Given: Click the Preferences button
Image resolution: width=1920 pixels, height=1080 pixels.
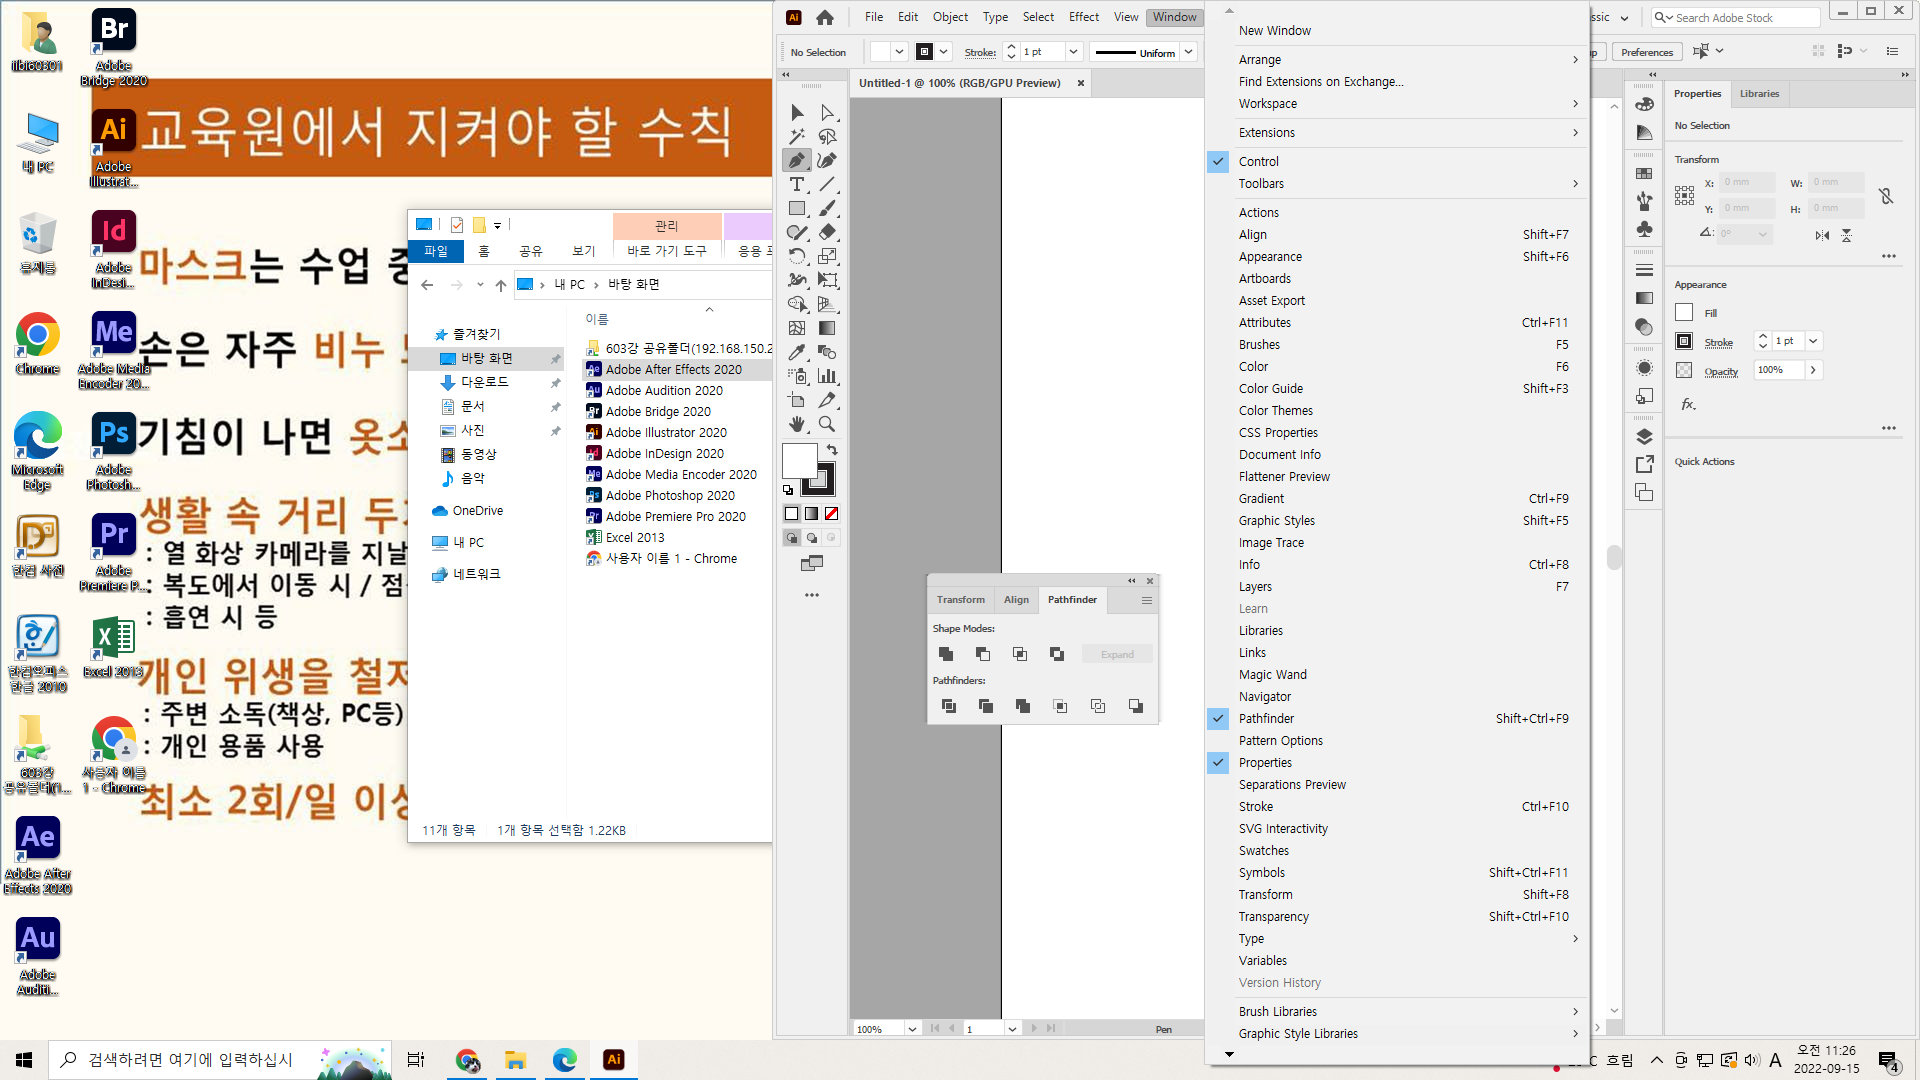Looking at the screenshot, I should 1646,52.
